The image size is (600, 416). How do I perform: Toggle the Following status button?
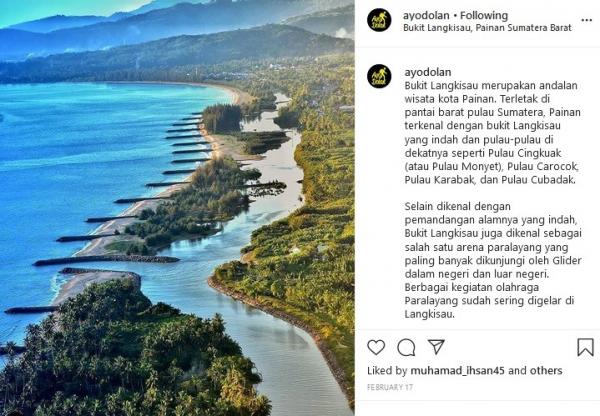pyautogui.click(x=484, y=15)
